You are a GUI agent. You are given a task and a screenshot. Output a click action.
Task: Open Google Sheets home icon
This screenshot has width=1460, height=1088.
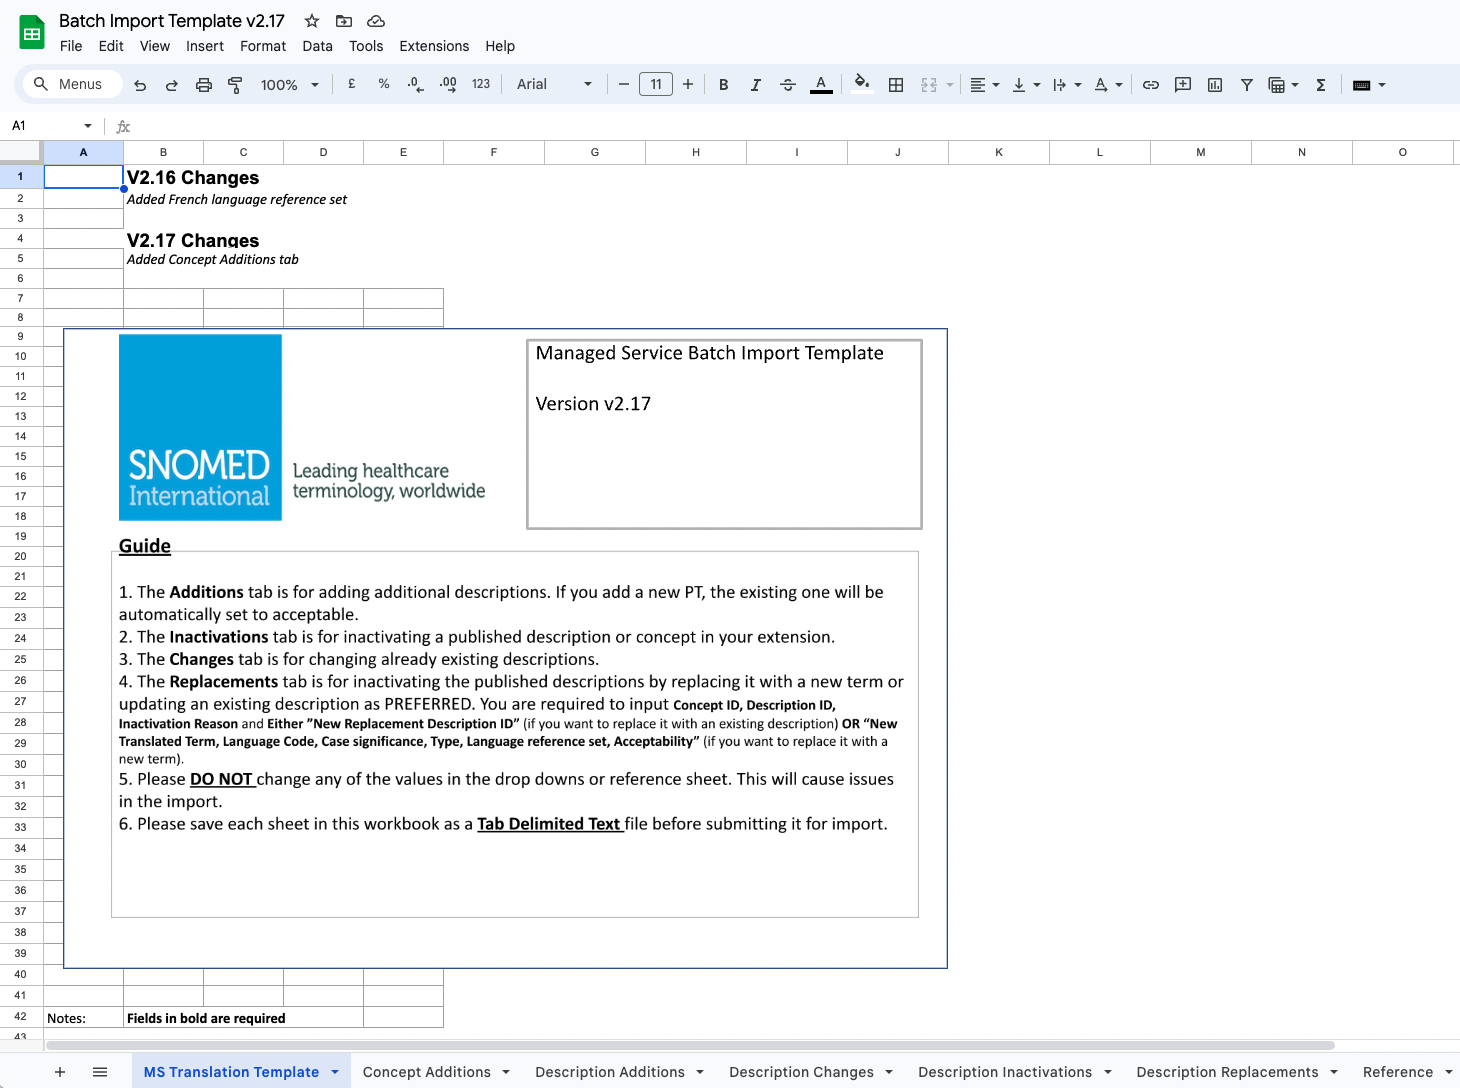32,33
